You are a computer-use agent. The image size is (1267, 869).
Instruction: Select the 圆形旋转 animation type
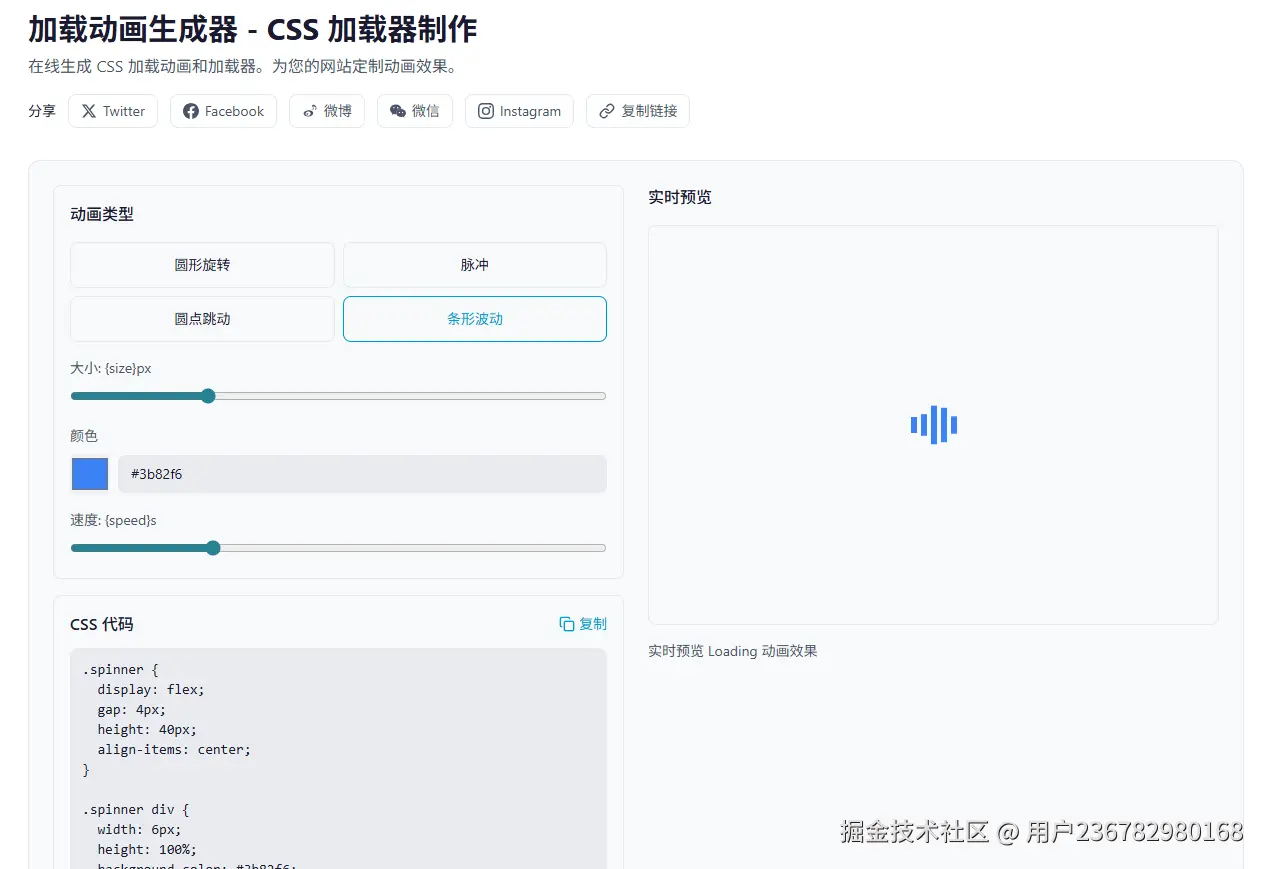(202, 265)
